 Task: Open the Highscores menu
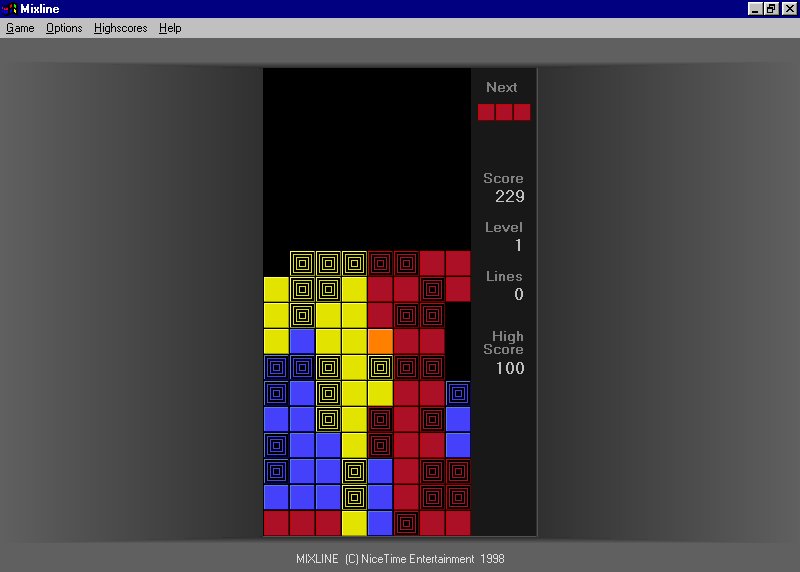(x=120, y=28)
